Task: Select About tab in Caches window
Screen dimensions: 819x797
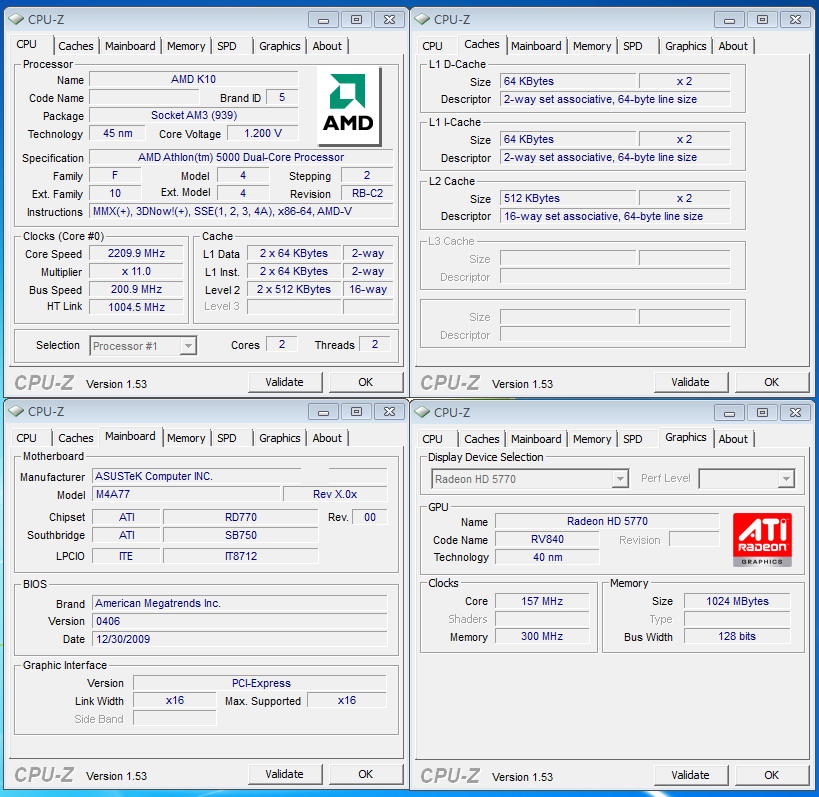Action: pyautogui.click(x=733, y=46)
